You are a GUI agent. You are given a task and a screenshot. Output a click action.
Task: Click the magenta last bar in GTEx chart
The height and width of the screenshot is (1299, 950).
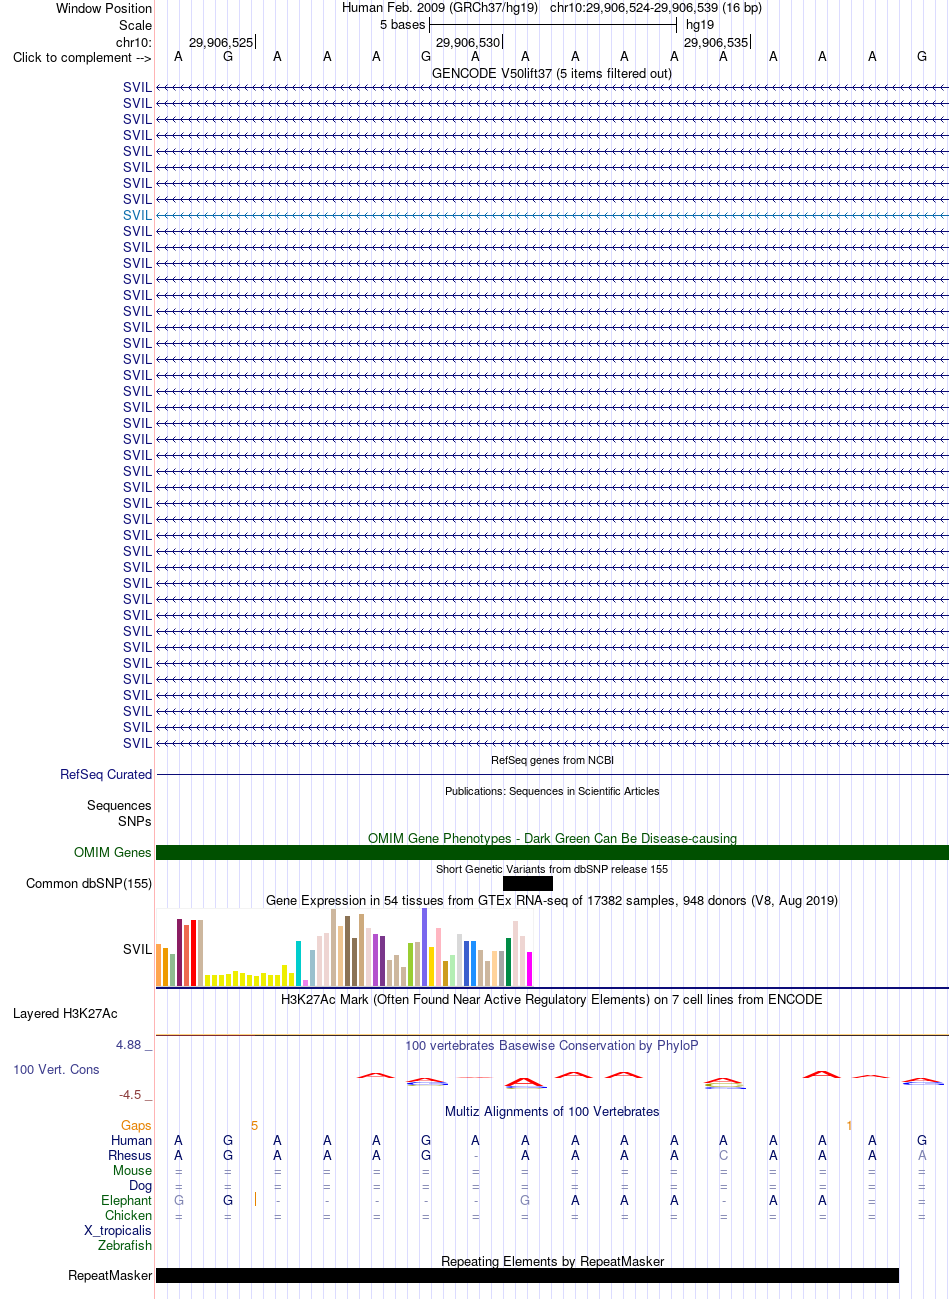click(x=530, y=969)
